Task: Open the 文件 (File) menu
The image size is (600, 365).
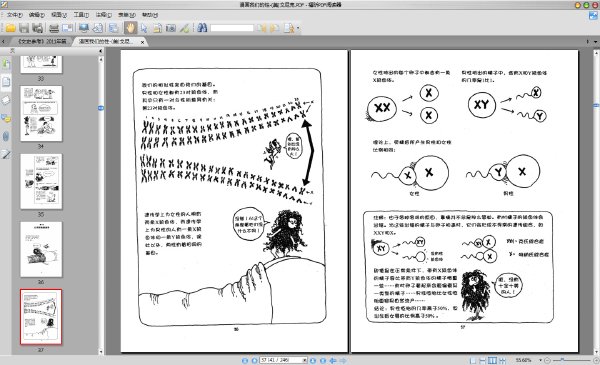Action: pos(15,15)
